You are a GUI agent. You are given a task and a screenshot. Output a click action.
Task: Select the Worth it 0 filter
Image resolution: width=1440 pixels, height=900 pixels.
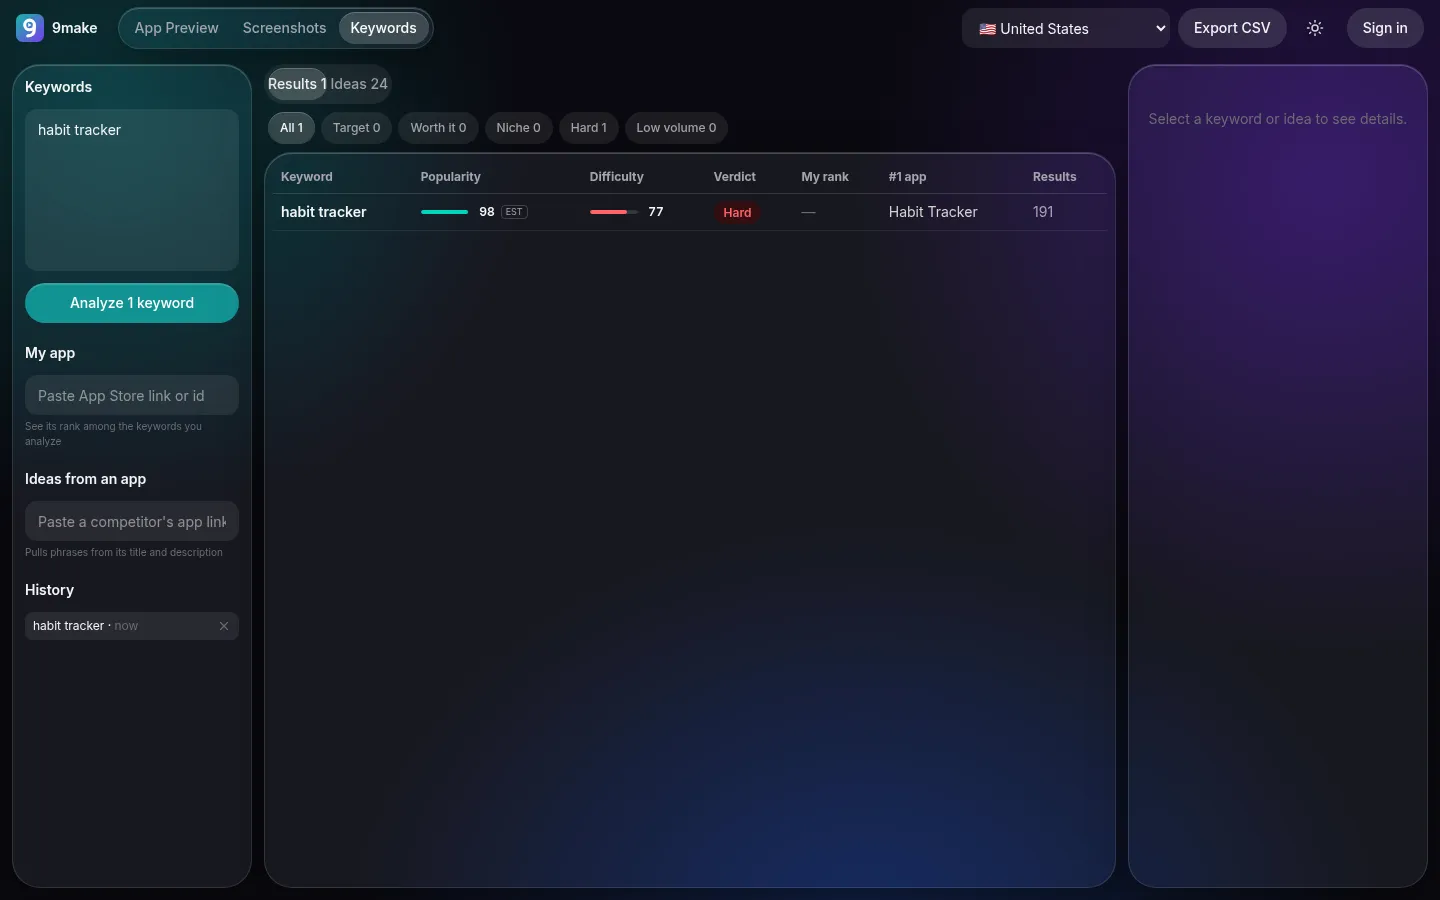[438, 128]
